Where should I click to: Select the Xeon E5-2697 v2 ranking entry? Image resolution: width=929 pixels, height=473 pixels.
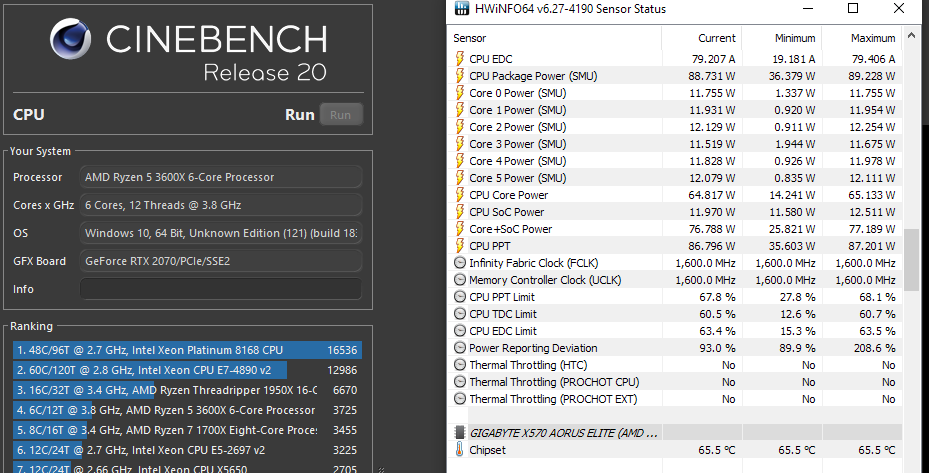187,450
